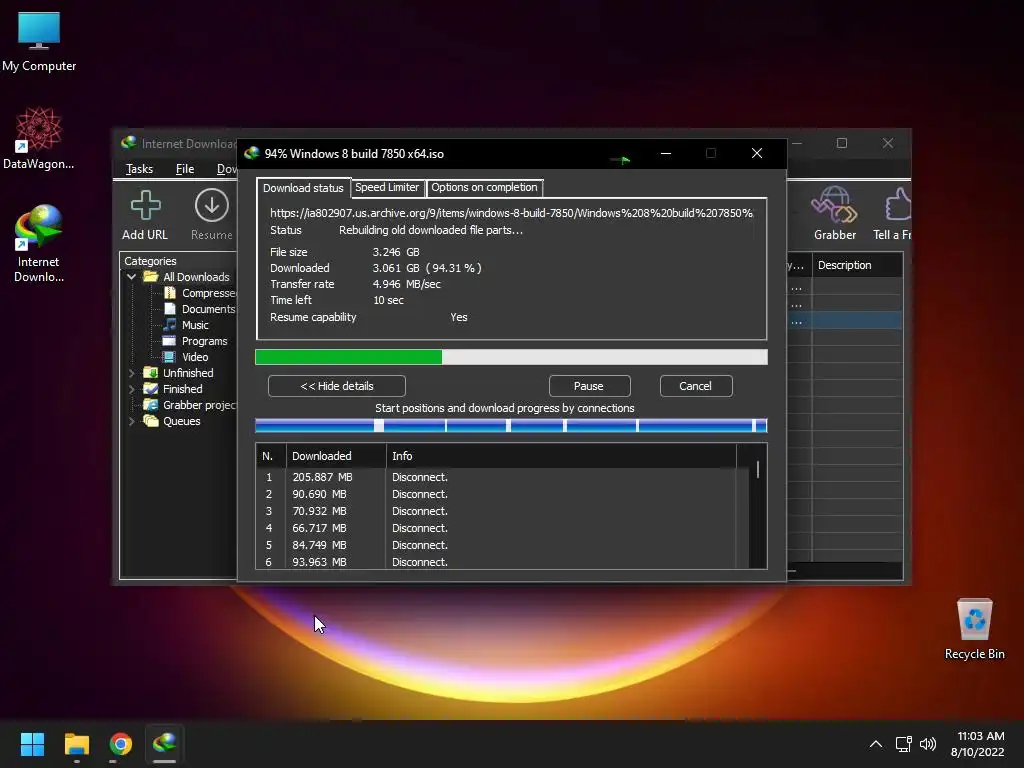Open the Recycle Bin icon
The image size is (1024, 768).
click(x=974, y=628)
